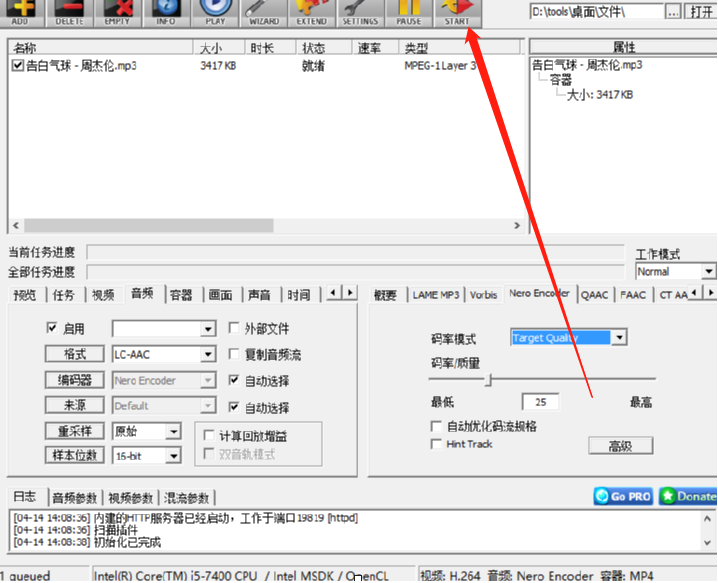718x583 pixels.
Task: Click the 编码器 button
Action: (x=75, y=380)
